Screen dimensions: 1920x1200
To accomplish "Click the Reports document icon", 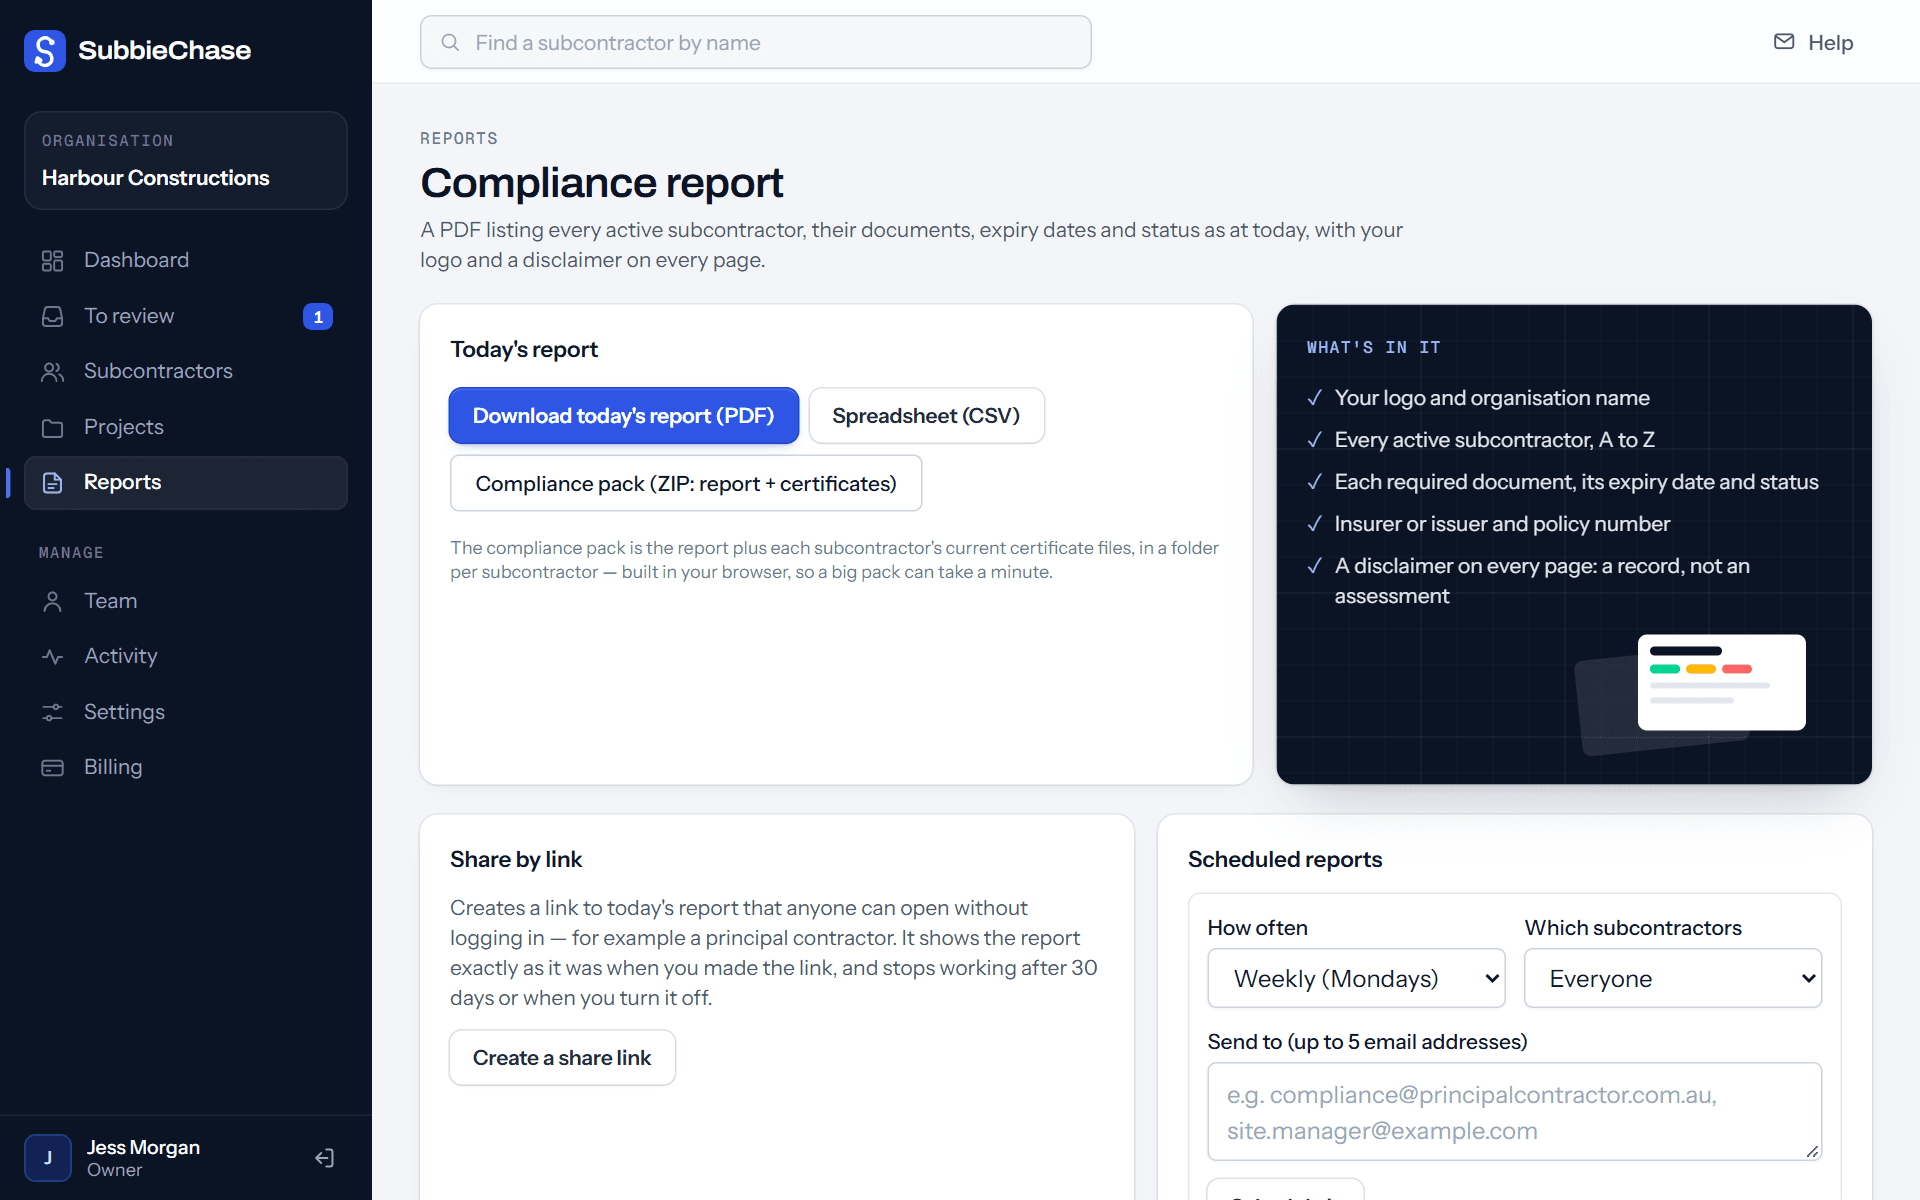I will point(52,483).
